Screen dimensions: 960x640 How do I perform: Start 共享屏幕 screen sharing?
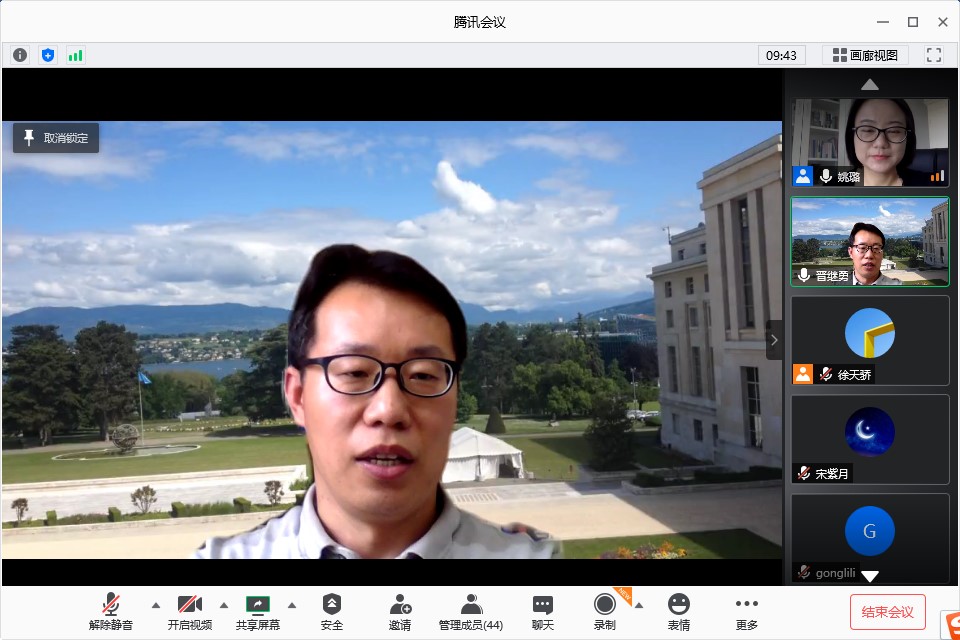point(258,612)
